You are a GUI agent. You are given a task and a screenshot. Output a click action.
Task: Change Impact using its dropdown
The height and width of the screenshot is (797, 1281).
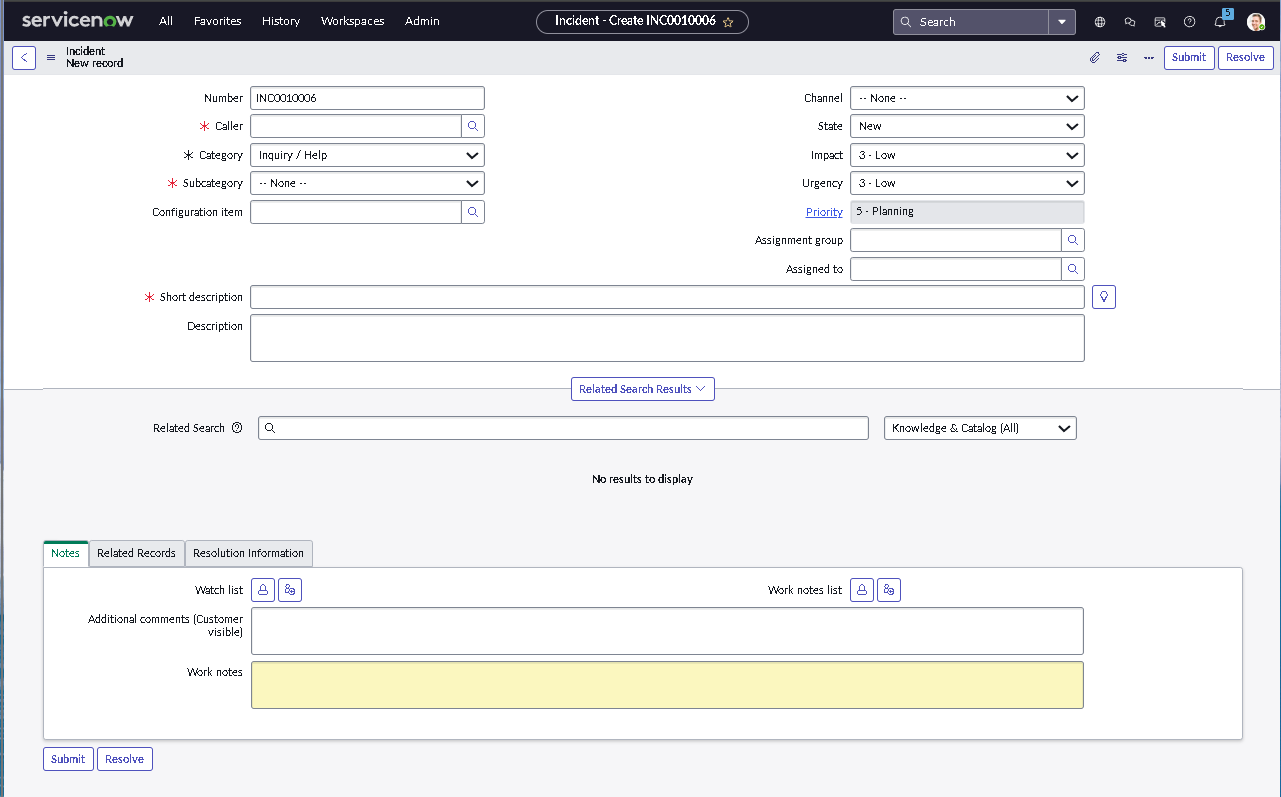(x=966, y=155)
